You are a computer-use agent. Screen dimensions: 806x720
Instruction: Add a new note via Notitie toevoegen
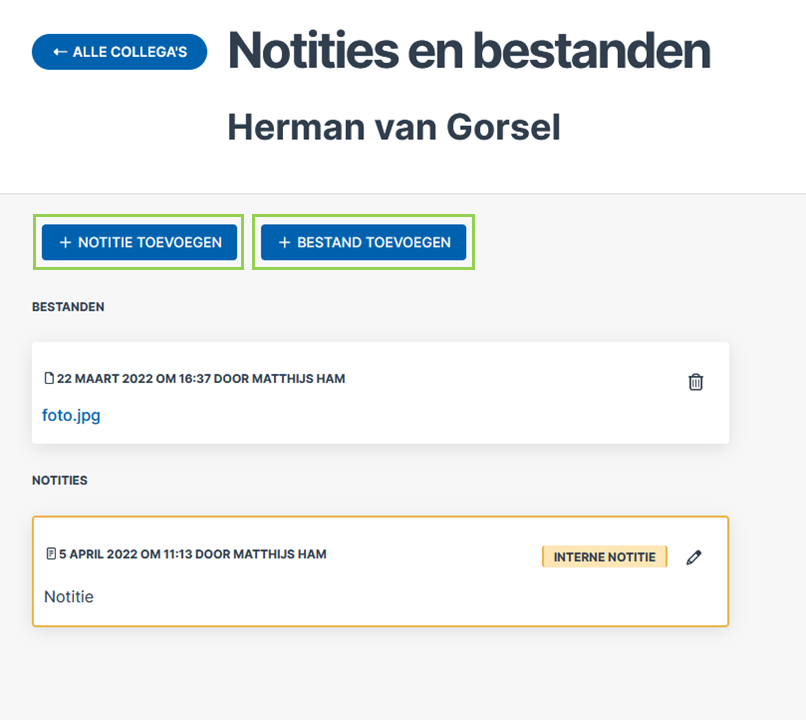pyautogui.click(x=139, y=242)
